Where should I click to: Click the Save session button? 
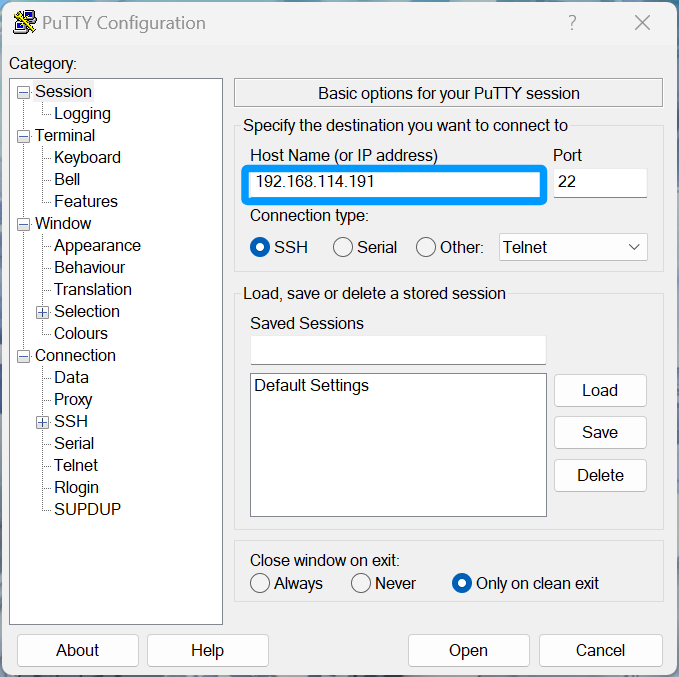click(x=599, y=433)
